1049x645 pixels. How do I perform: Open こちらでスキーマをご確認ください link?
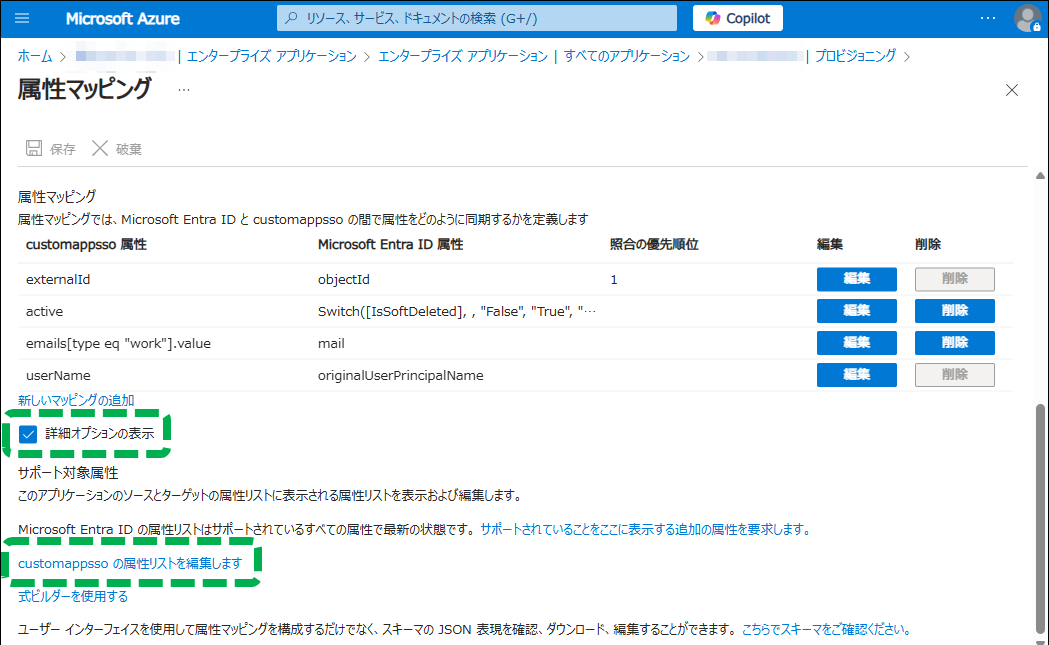826,629
